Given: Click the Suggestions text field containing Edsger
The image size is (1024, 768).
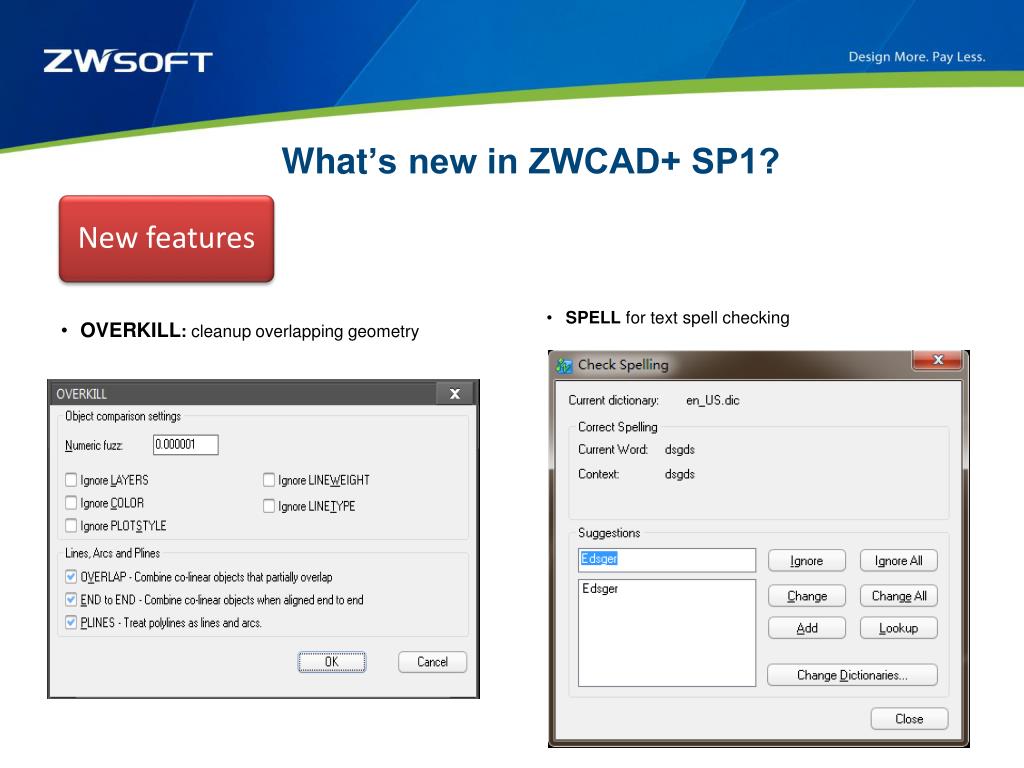Looking at the screenshot, I should (667, 560).
